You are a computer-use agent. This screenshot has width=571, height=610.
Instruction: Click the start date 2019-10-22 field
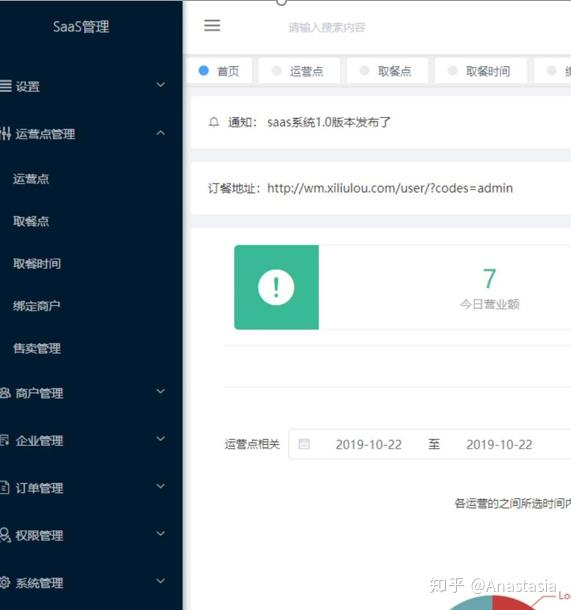point(368,444)
